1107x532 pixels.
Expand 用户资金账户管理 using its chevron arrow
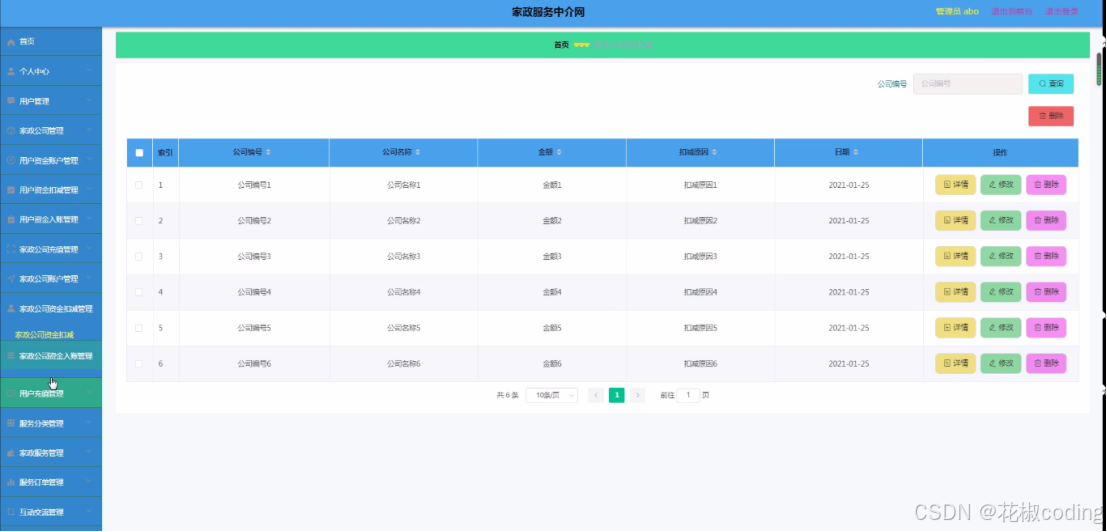(x=89, y=159)
